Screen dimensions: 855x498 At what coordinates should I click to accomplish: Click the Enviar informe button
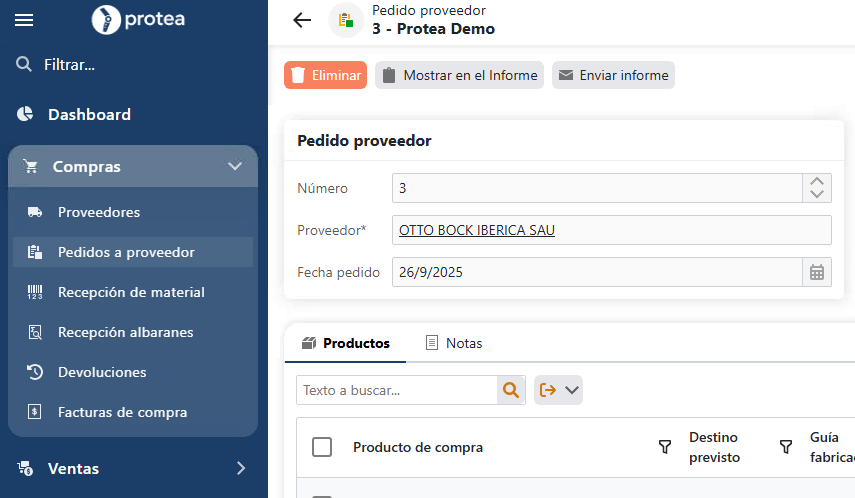tap(613, 75)
